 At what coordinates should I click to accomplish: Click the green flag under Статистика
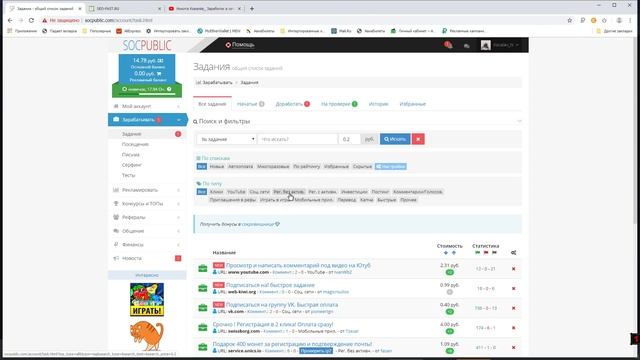point(477,253)
